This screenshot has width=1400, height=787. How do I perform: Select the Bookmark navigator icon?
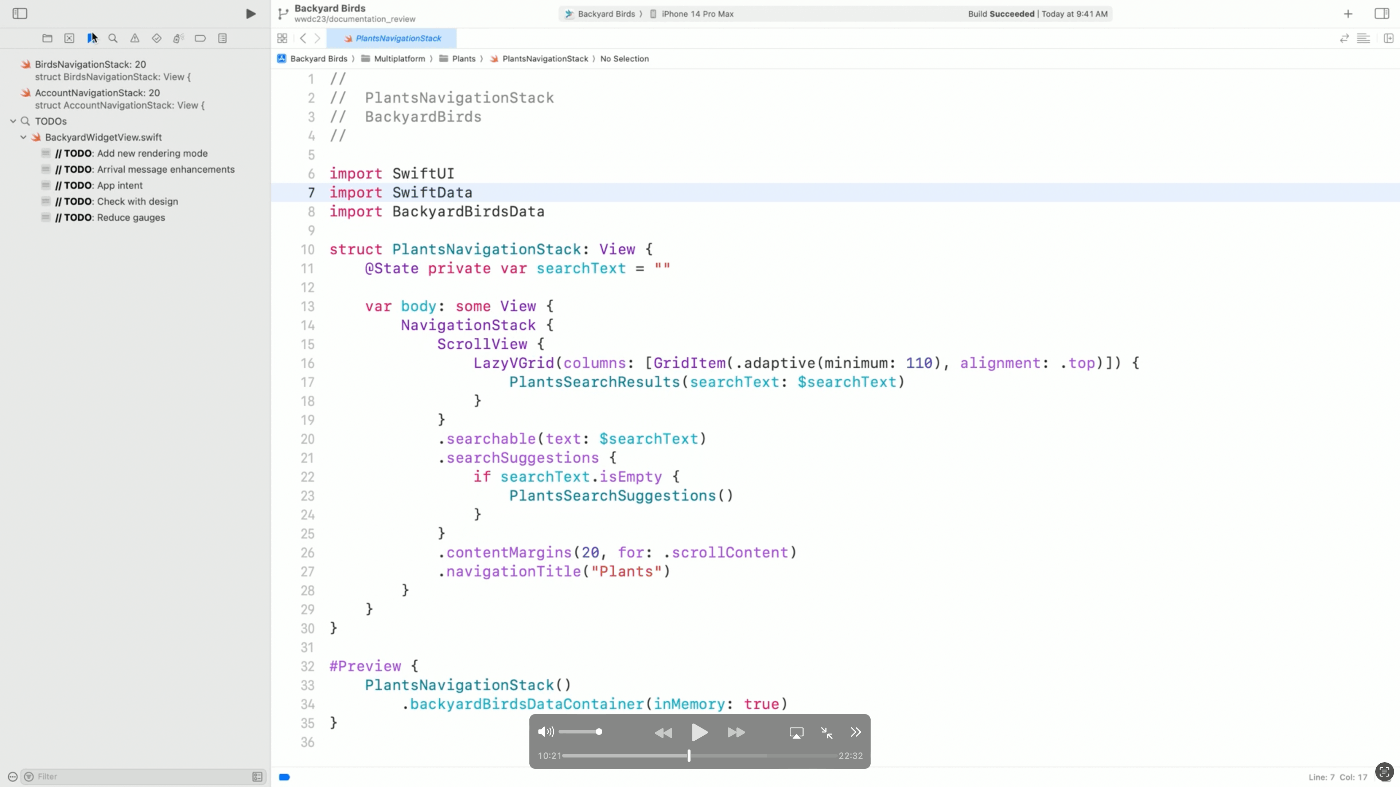[x=91, y=38]
